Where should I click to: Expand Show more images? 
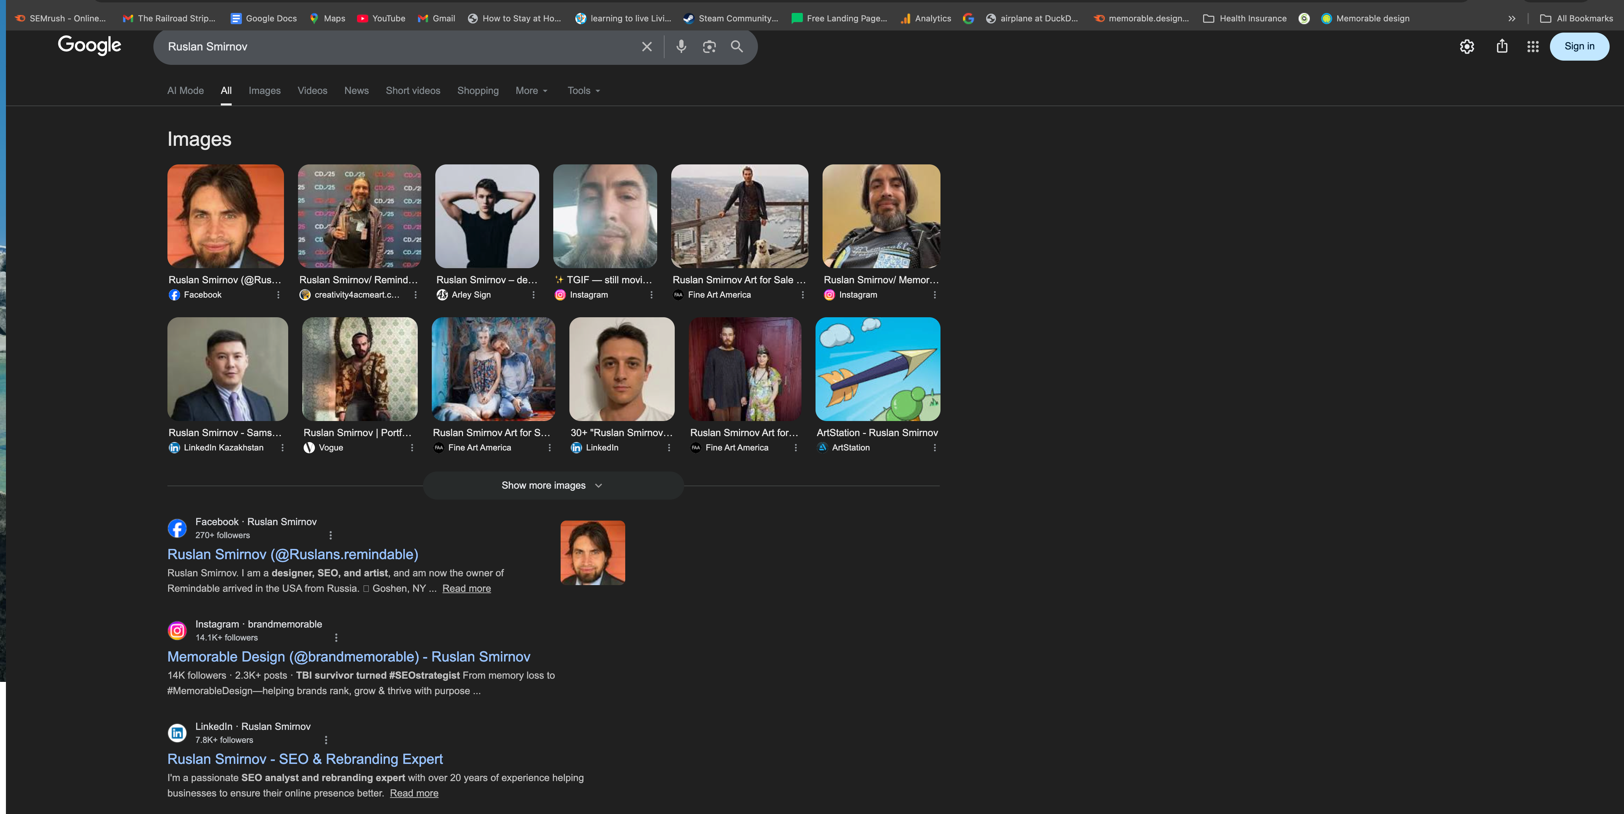pos(553,486)
